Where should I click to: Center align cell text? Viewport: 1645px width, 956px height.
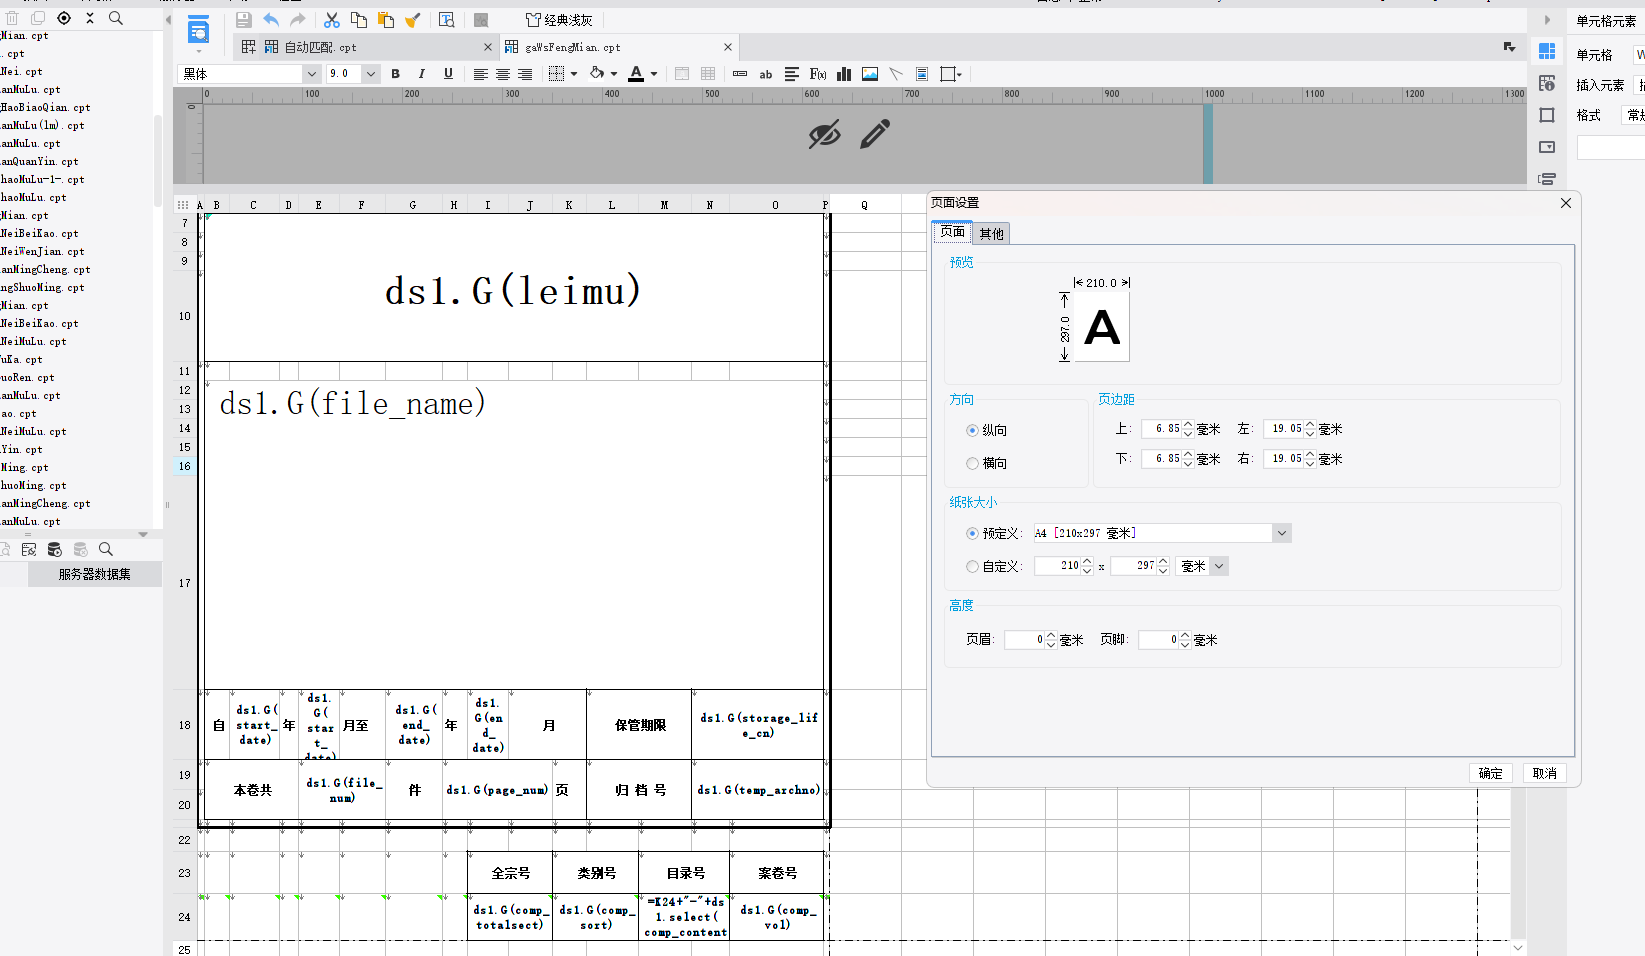pos(503,74)
